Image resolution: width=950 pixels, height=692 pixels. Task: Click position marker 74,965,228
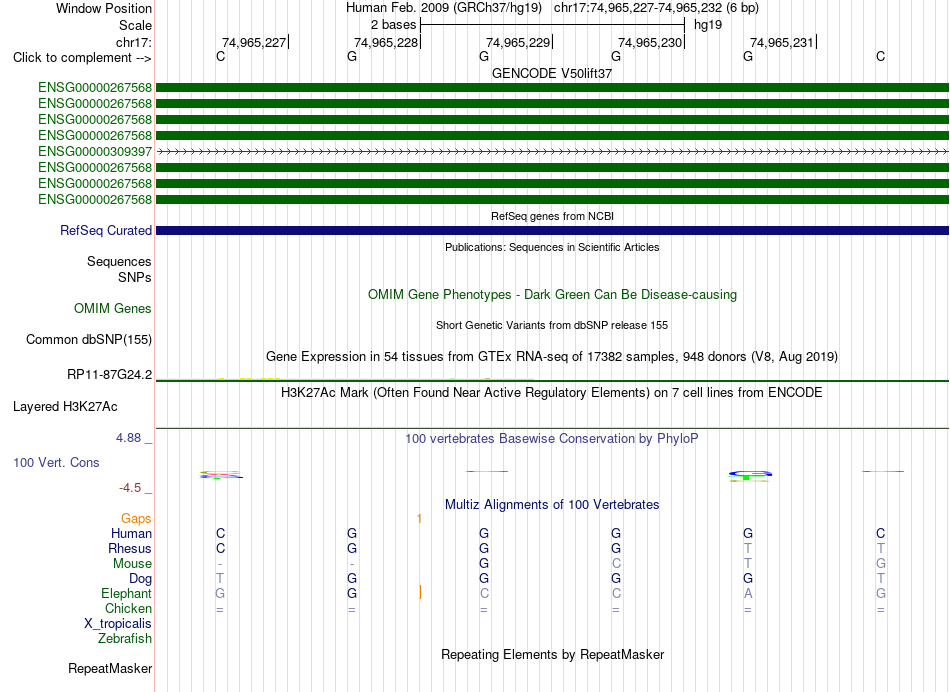387,42
